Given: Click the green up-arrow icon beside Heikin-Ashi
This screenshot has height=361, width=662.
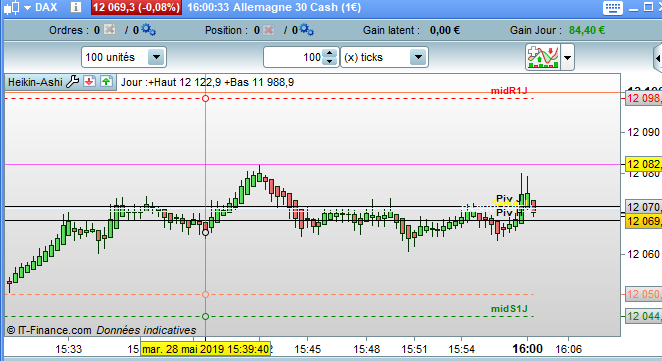Looking at the screenshot, I should pos(106,81).
